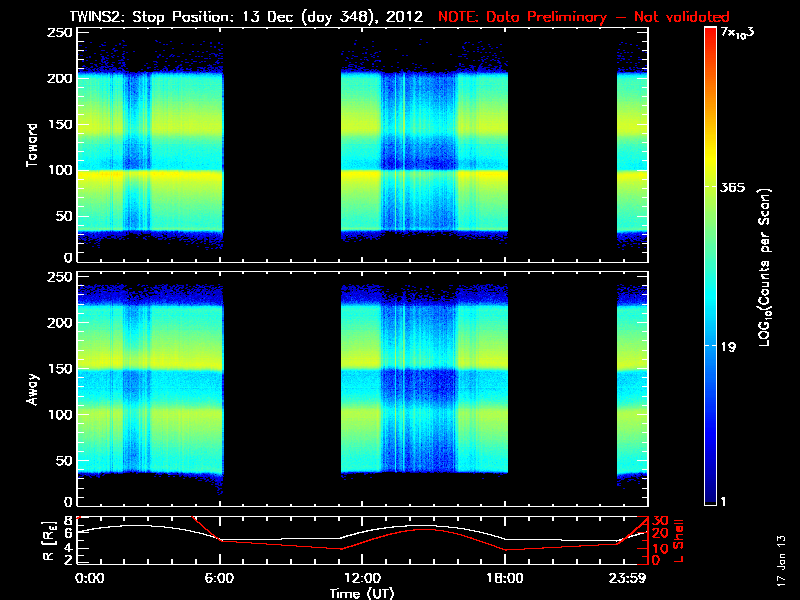Click the "Time (UT)" x-axis label
This screenshot has height=600, width=800.
click(362, 593)
